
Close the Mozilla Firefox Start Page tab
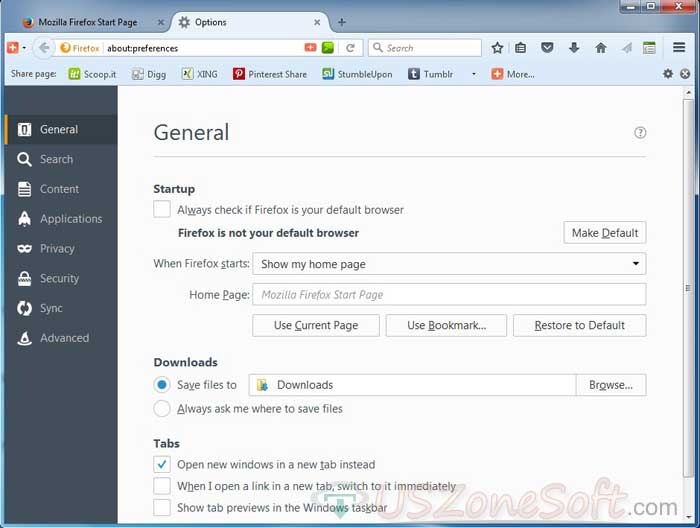click(161, 22)
